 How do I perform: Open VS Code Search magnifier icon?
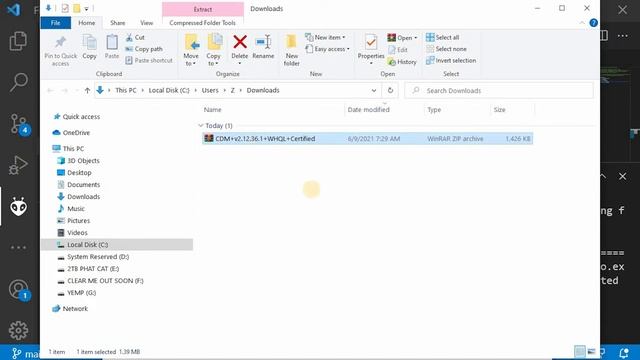(x=18, y=82)
